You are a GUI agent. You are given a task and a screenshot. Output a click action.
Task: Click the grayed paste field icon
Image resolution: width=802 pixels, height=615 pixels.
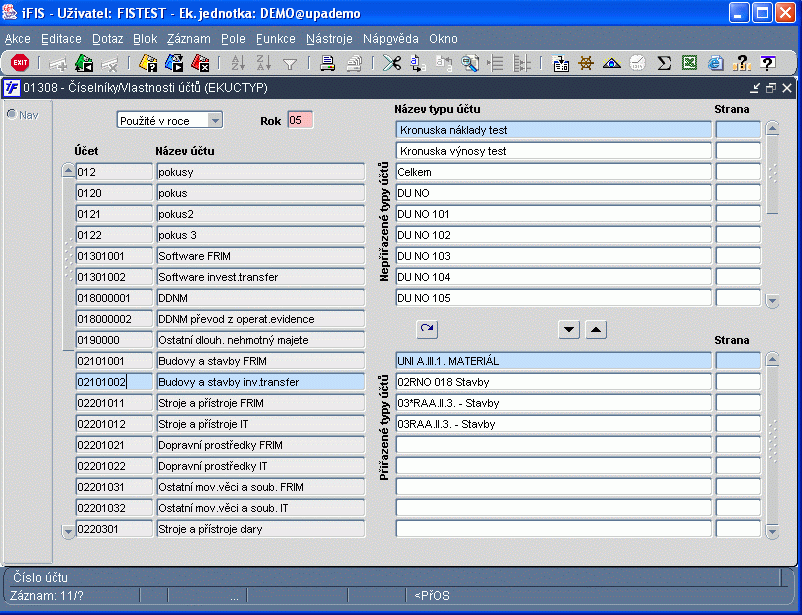[x=443, y=63]
